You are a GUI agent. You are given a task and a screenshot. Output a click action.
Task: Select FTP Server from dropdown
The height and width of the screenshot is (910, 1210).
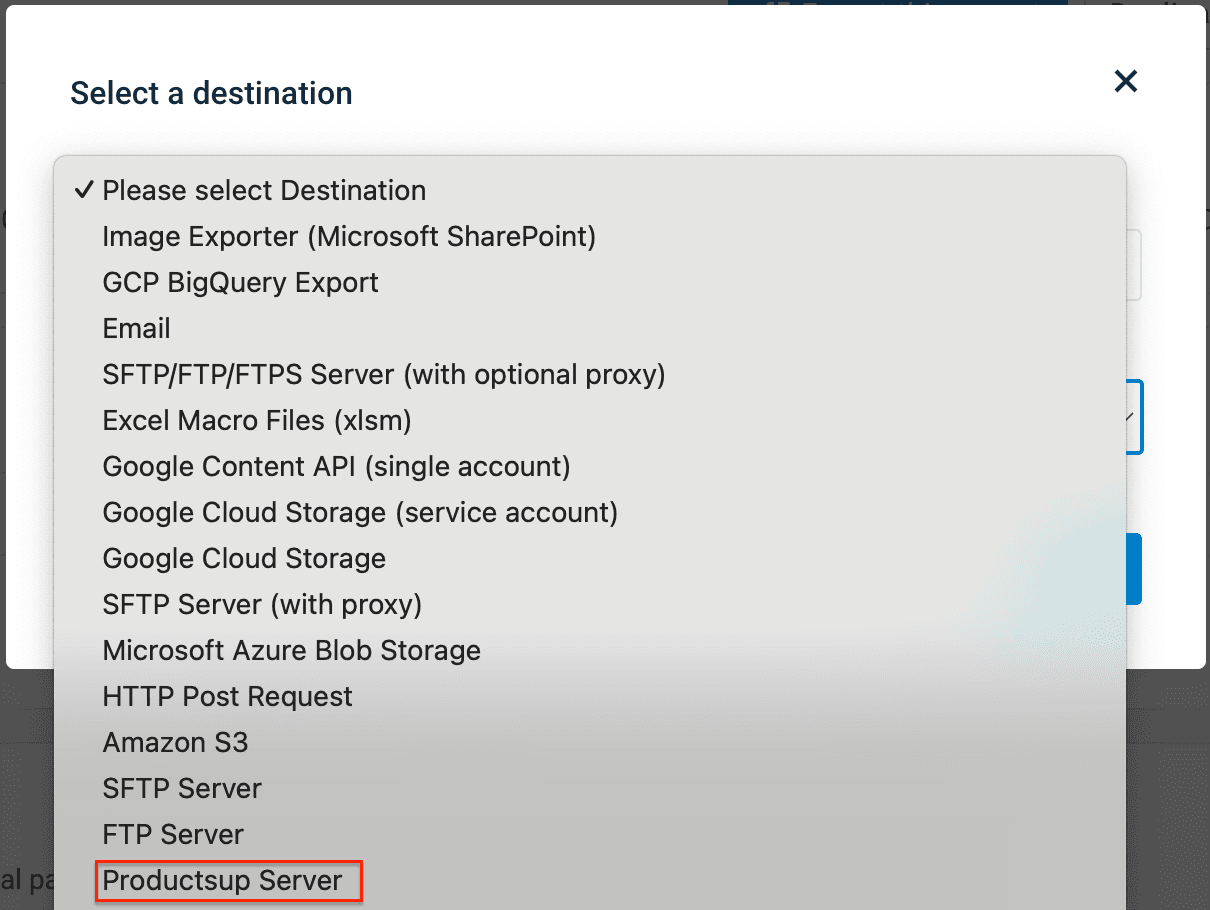point(173,835)
